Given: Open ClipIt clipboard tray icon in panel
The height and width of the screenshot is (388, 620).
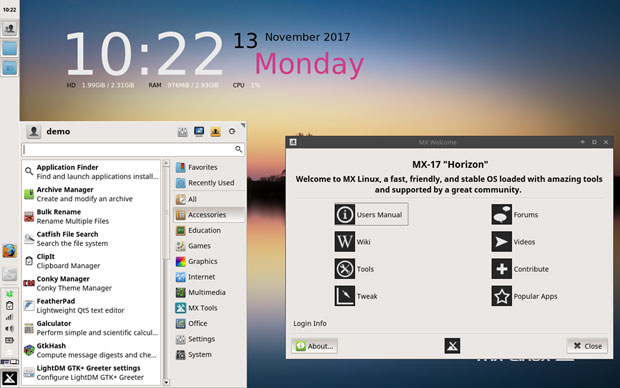Looking at the screenshot, I should (9, 305).
